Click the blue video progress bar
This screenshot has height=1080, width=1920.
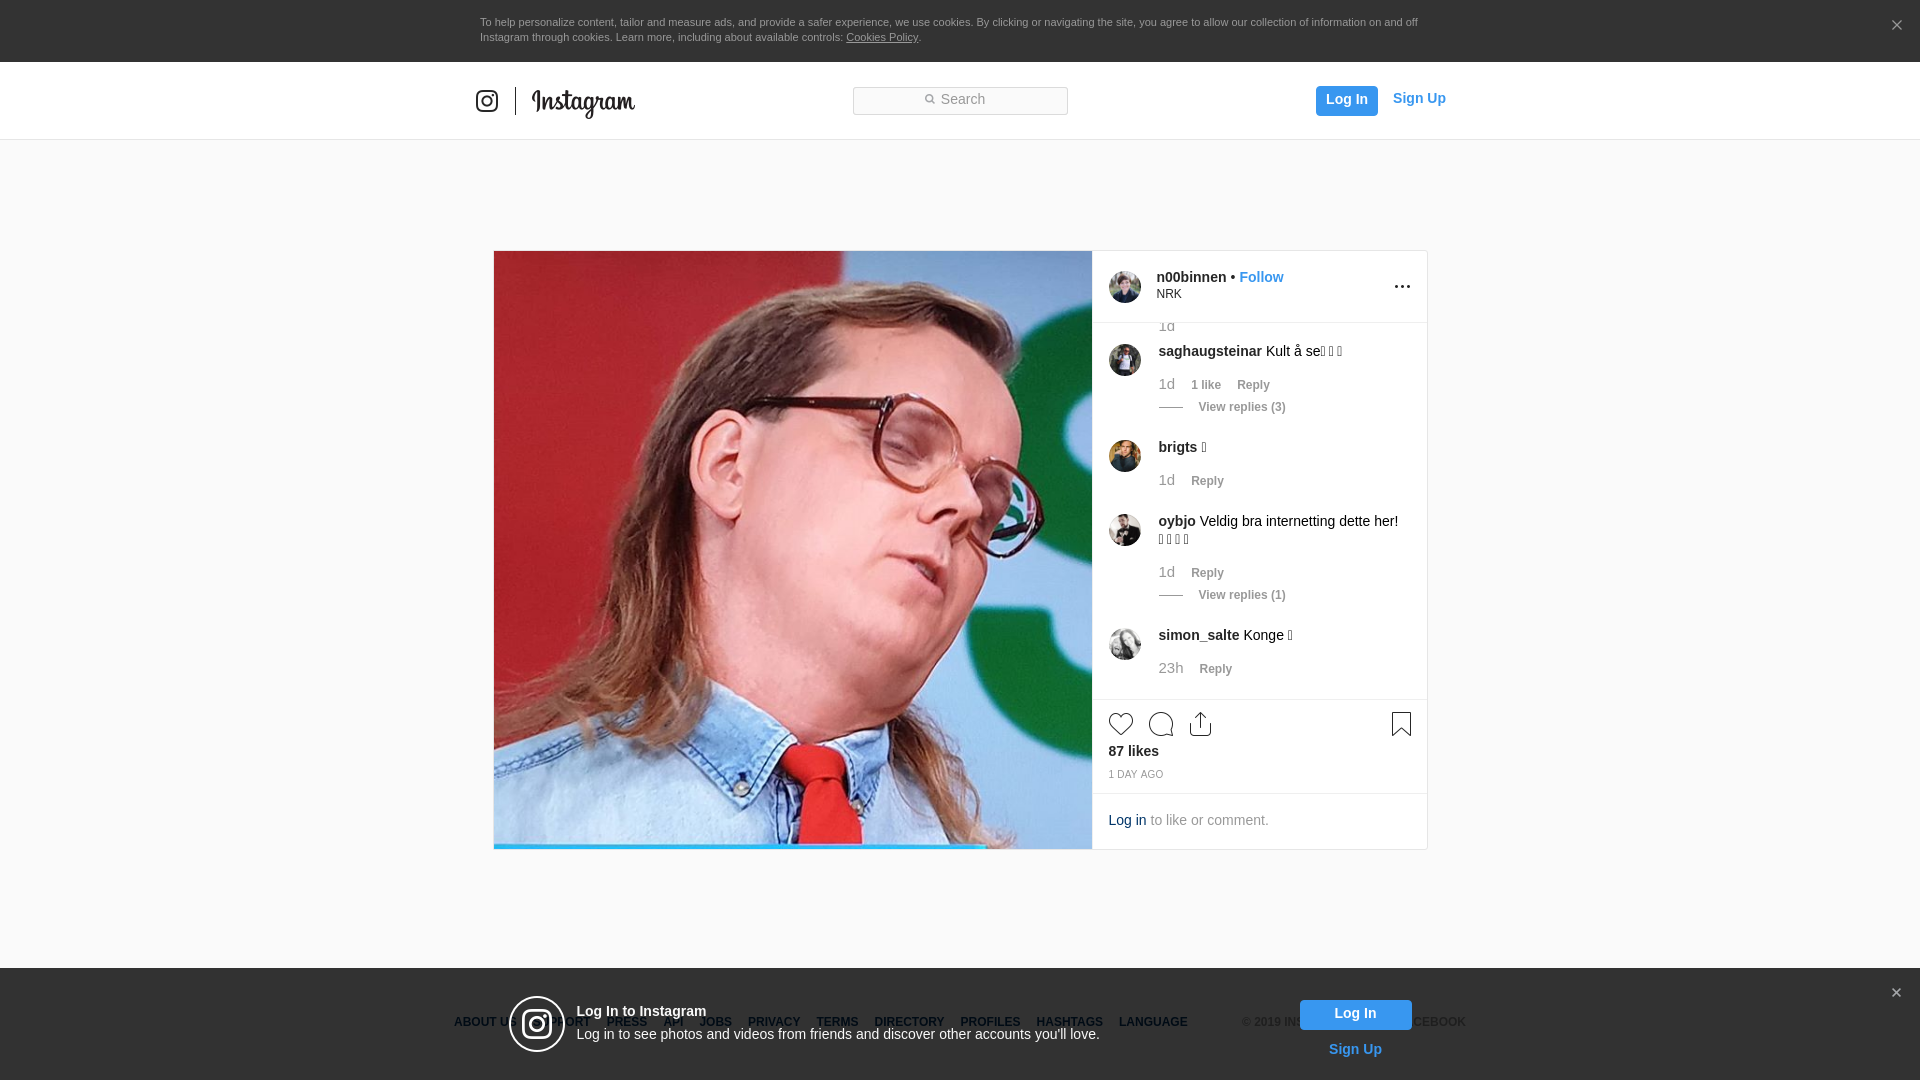coord(739,846)
